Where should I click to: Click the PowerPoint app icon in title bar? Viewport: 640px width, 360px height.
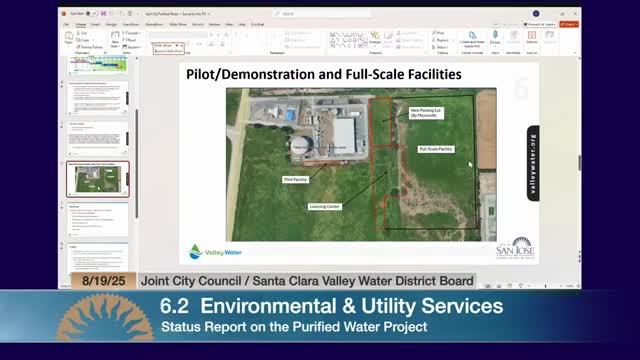tap(64, 13)
